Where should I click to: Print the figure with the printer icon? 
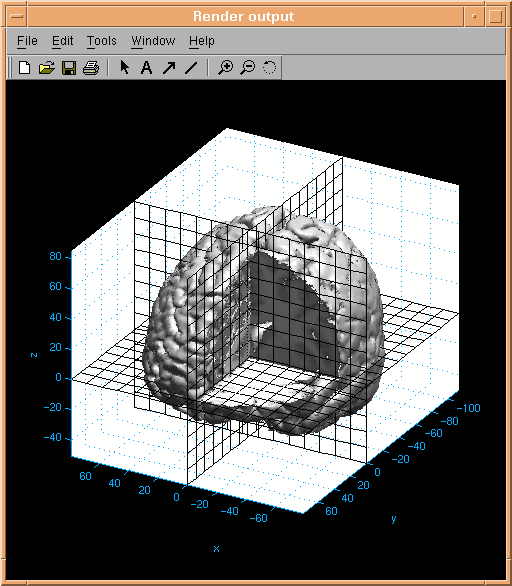pos(91,68)
